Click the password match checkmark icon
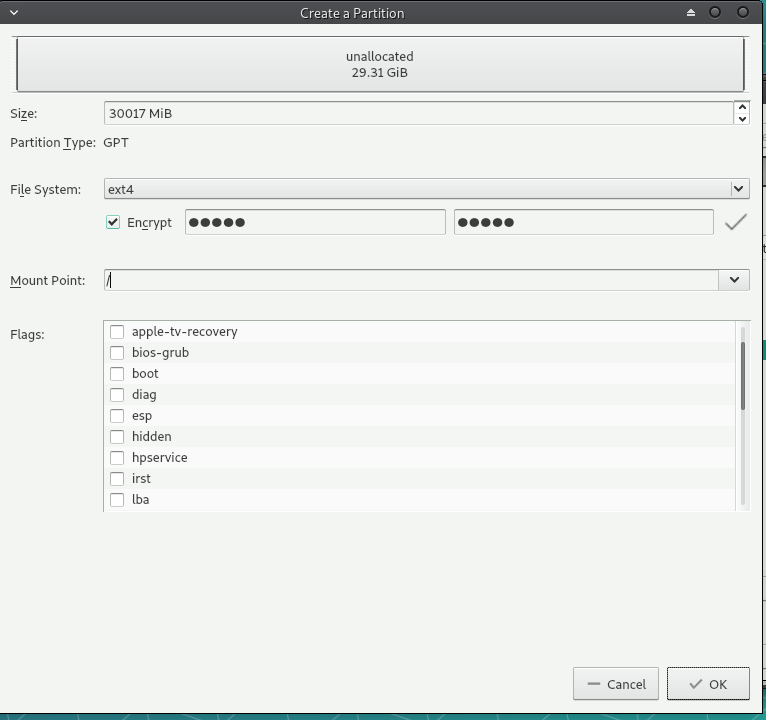 click(736, 222)
